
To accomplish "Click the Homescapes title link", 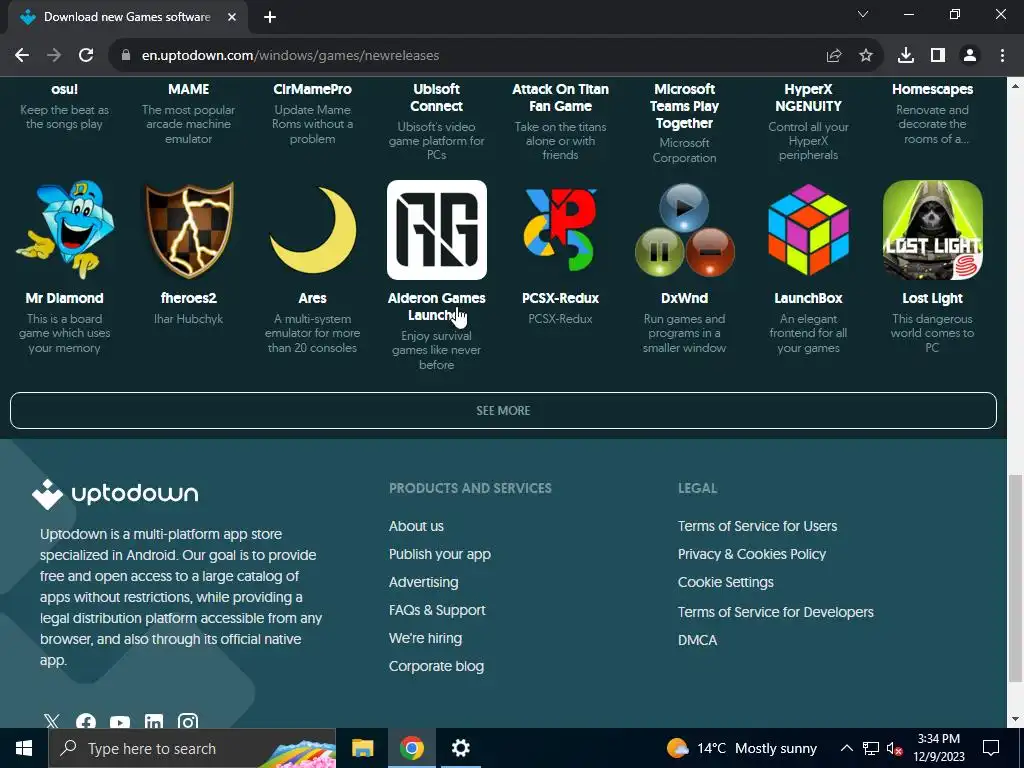I will point(933,89).
